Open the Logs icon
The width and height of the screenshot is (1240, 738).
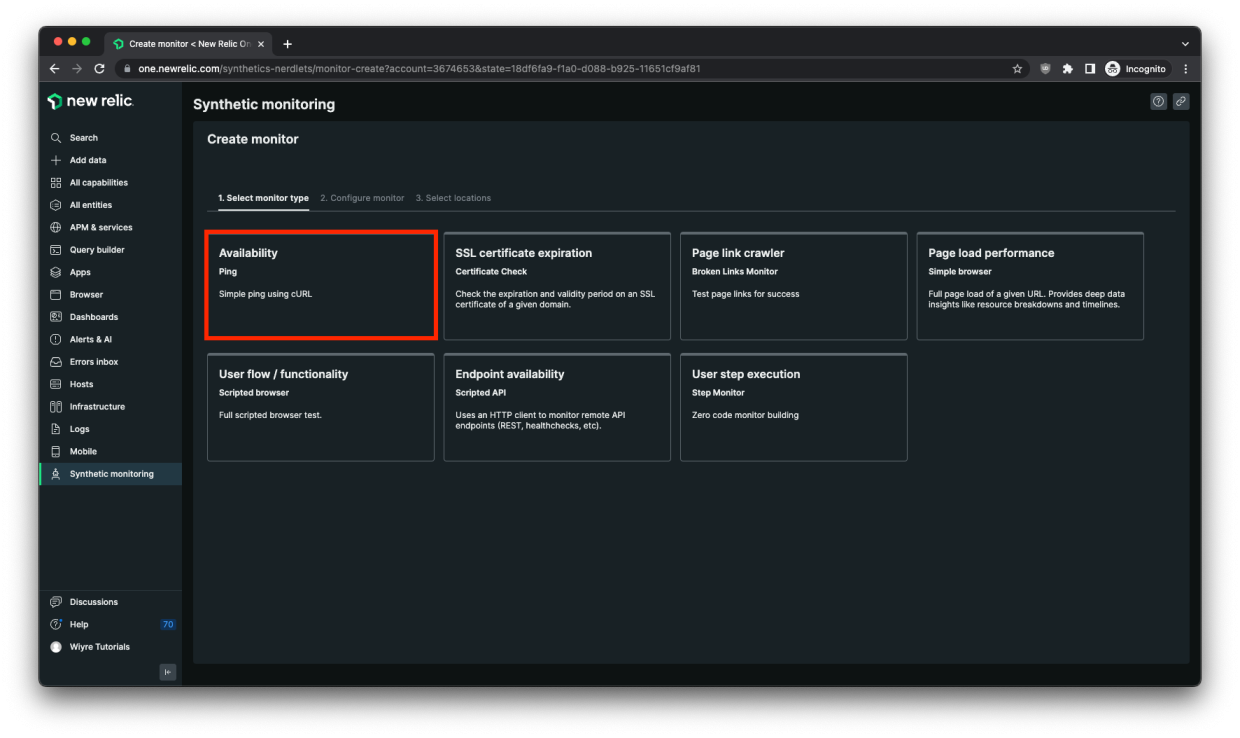coord(56,429)
